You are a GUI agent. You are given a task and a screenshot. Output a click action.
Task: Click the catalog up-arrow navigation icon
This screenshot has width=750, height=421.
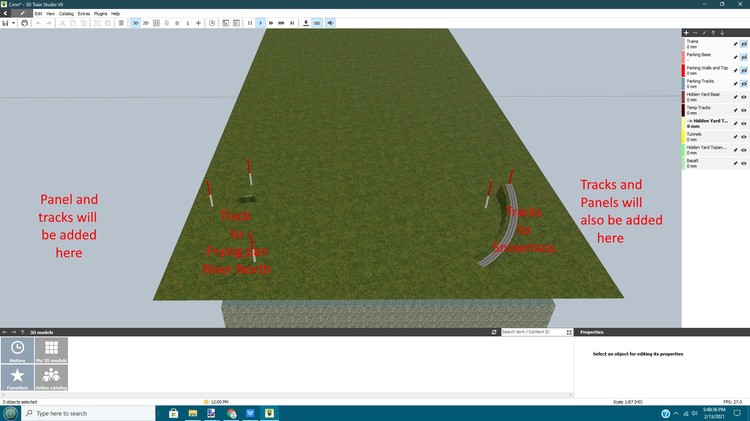coord(22,332)
